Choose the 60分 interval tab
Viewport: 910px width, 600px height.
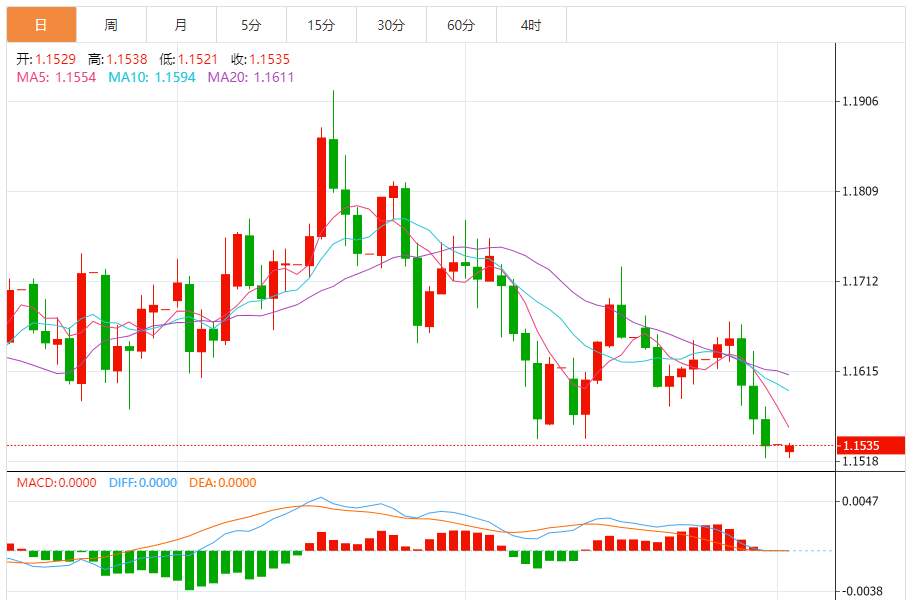tap(461, 25)
